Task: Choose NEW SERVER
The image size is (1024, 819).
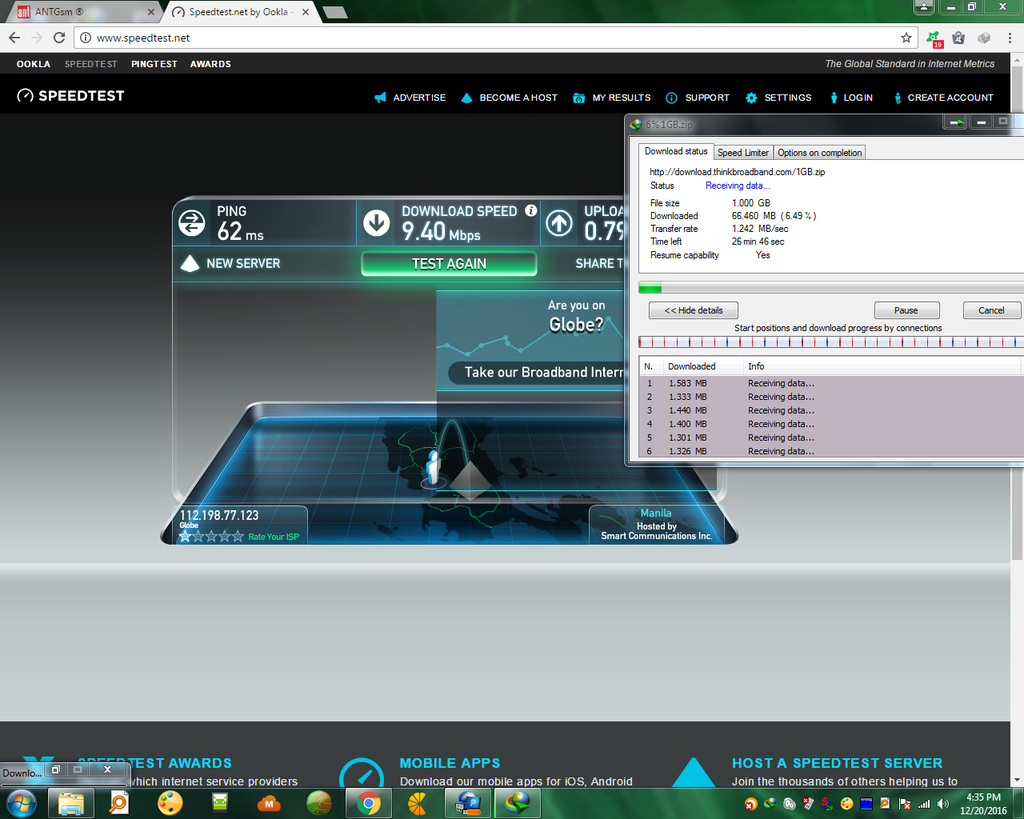Action: point(230,263)
